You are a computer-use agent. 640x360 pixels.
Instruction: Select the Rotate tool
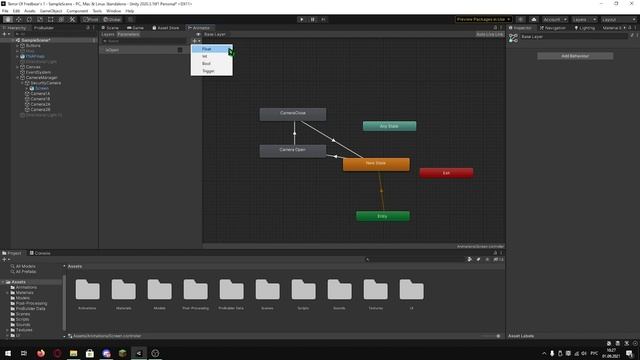[29, 19]
